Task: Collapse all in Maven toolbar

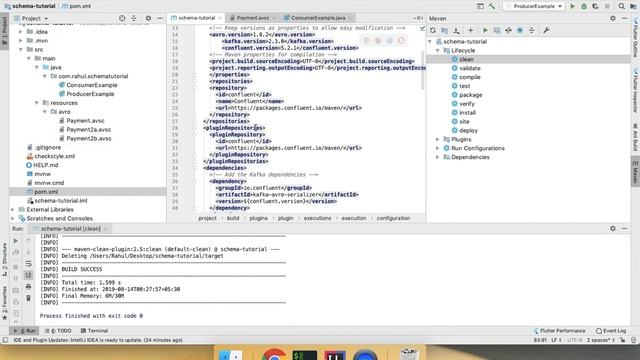Action: tap(531, 30)
